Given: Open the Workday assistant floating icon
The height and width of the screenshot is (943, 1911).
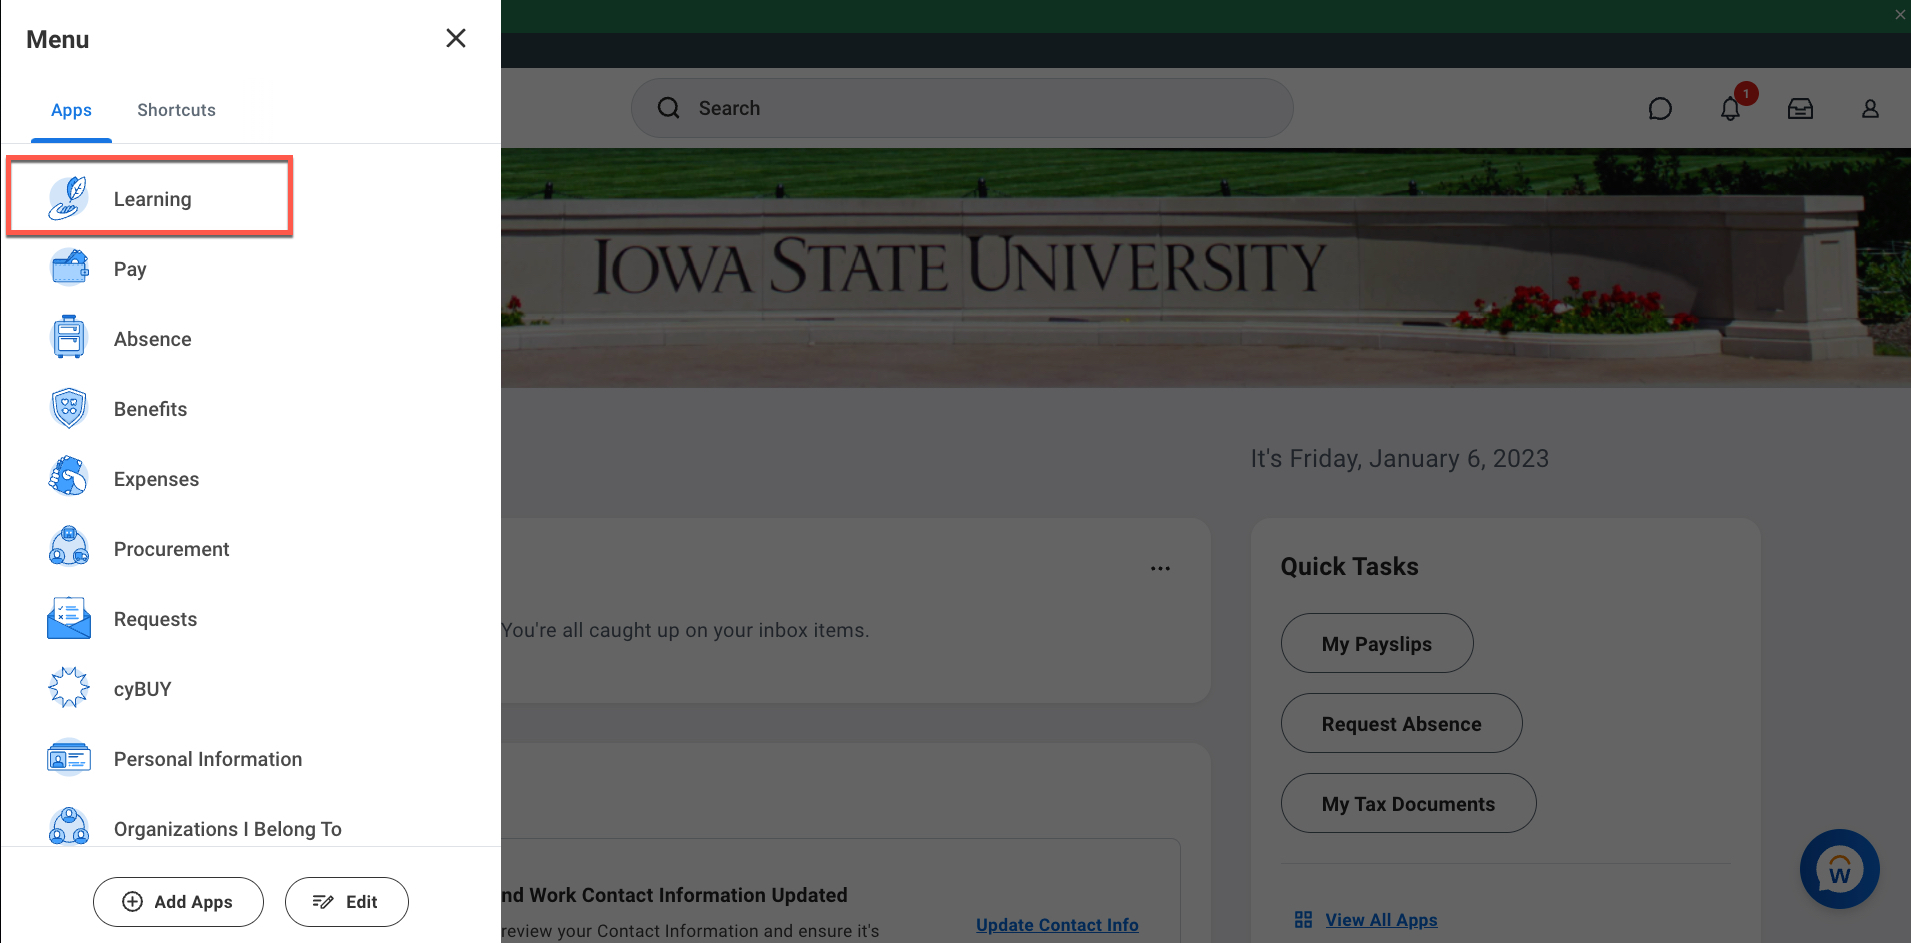Looking at the screenshot, I should coord(1840,869).
